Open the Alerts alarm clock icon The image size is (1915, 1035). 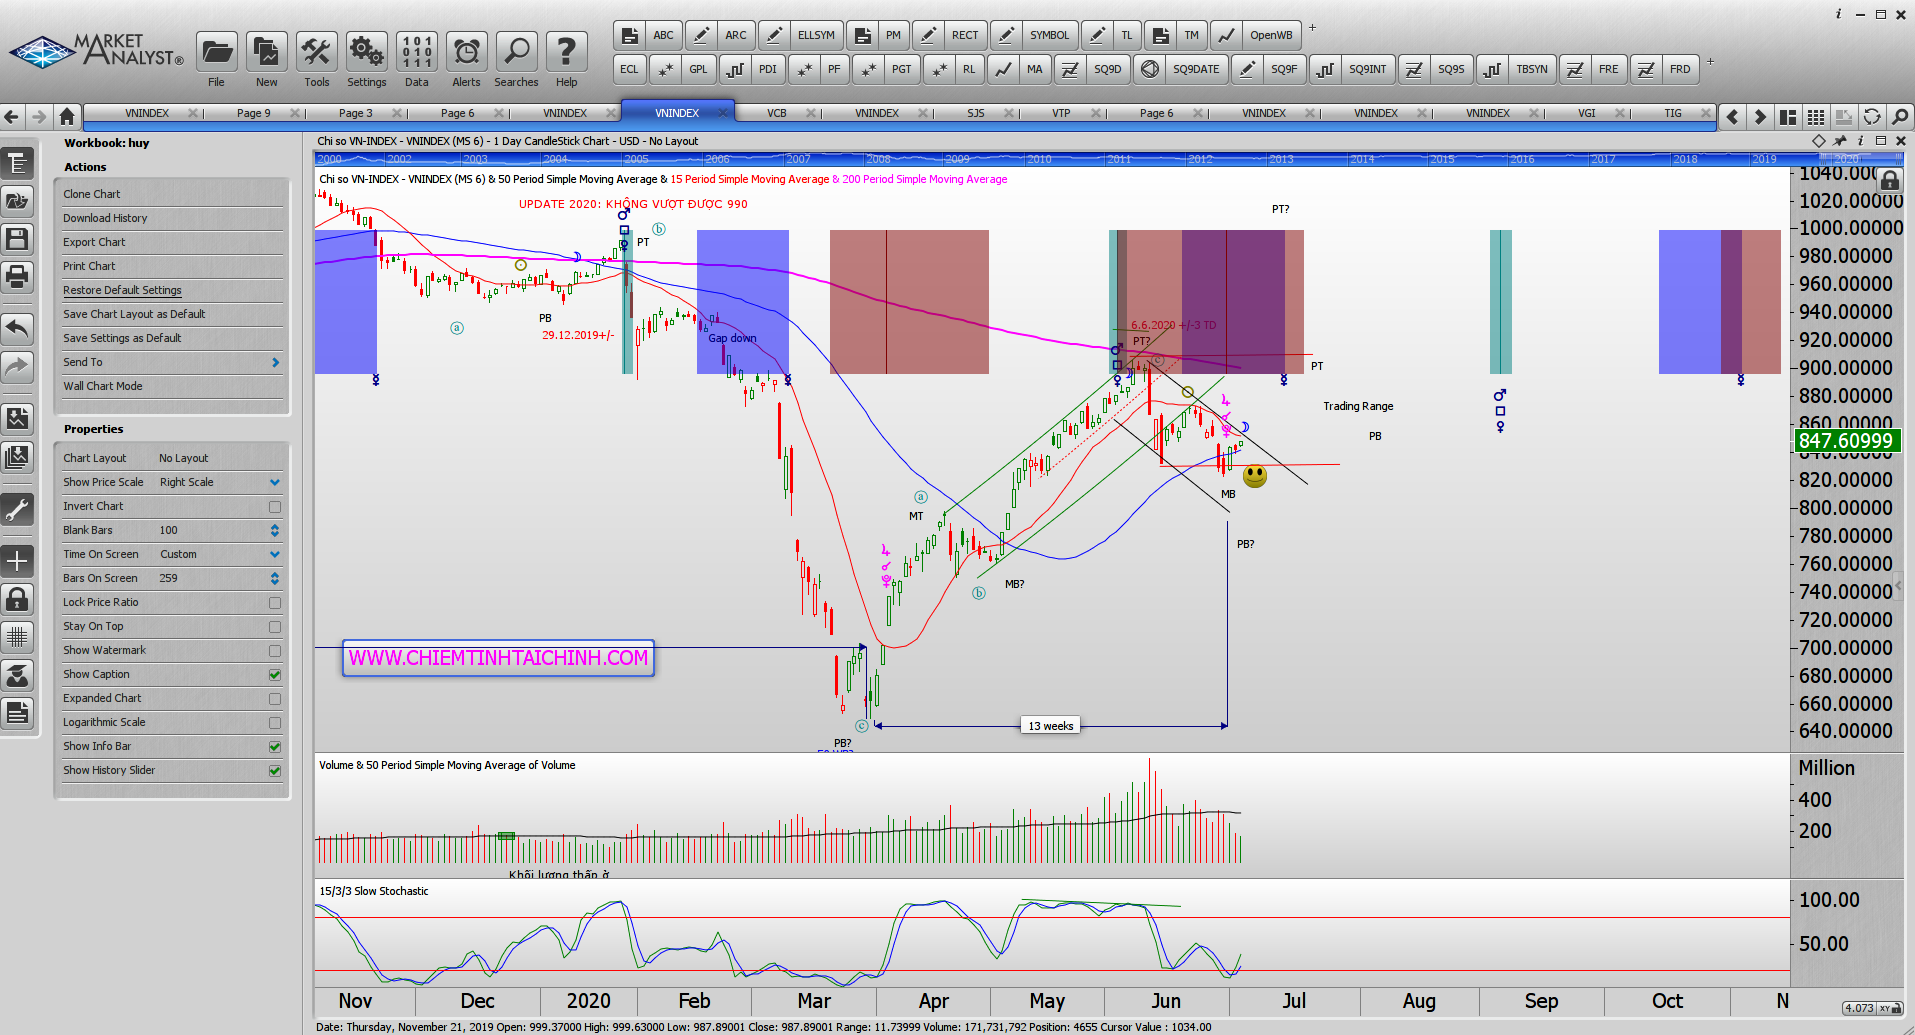(x=466, y=52)
